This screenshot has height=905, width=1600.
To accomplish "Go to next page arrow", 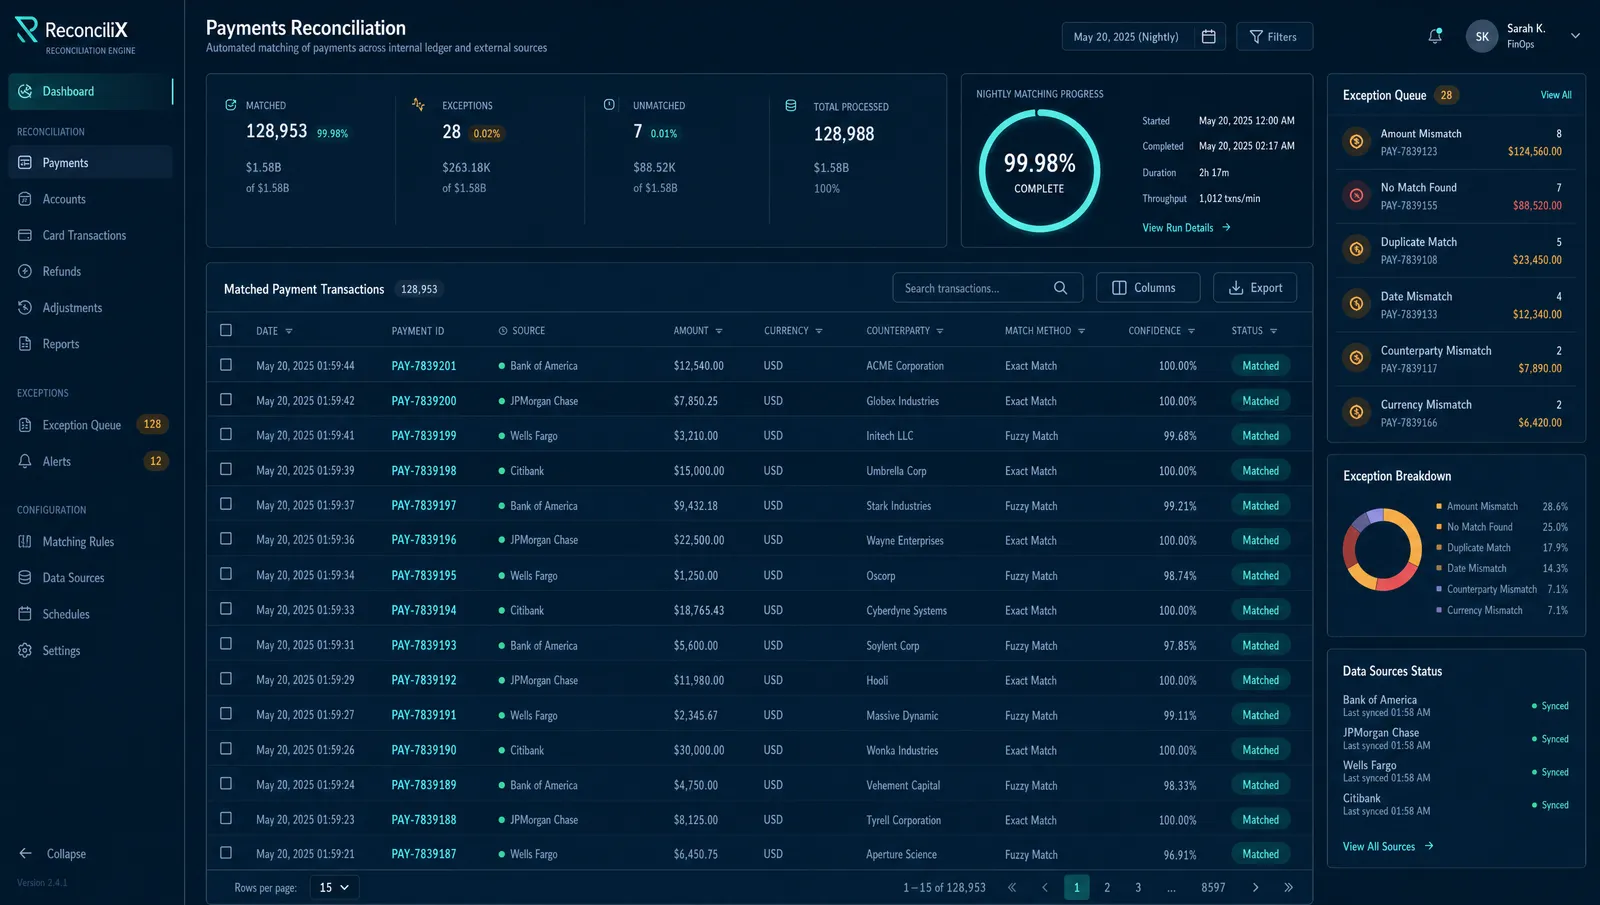I will click(x=1256, y=887).
